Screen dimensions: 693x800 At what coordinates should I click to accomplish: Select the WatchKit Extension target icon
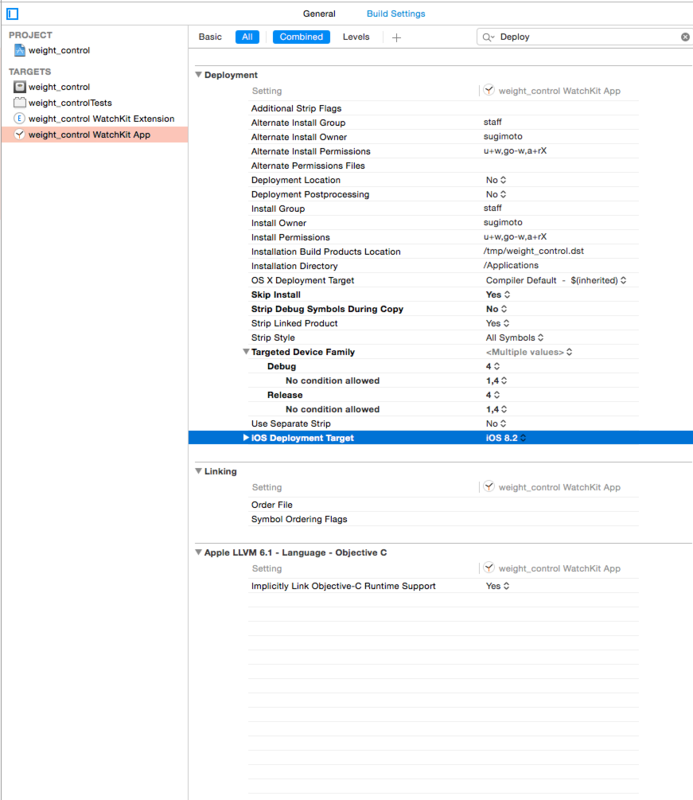[19, 118]
